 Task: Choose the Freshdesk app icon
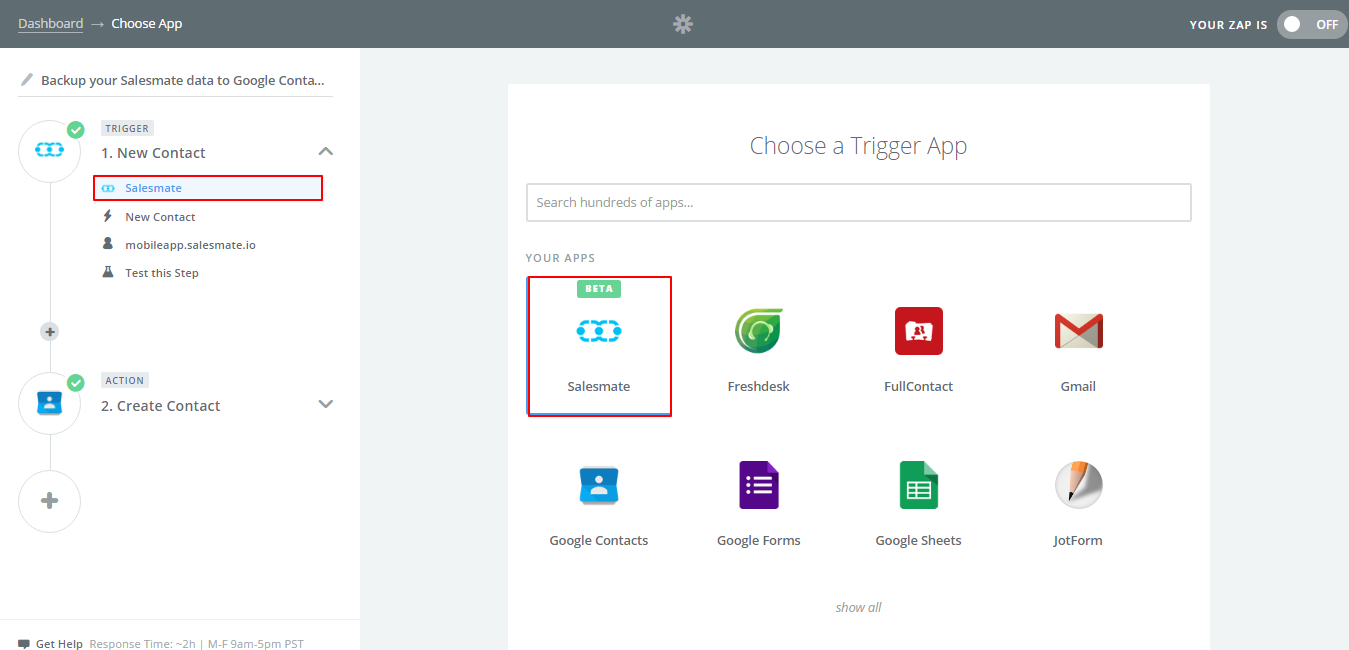pyautogui.click(x=759, y=330)
